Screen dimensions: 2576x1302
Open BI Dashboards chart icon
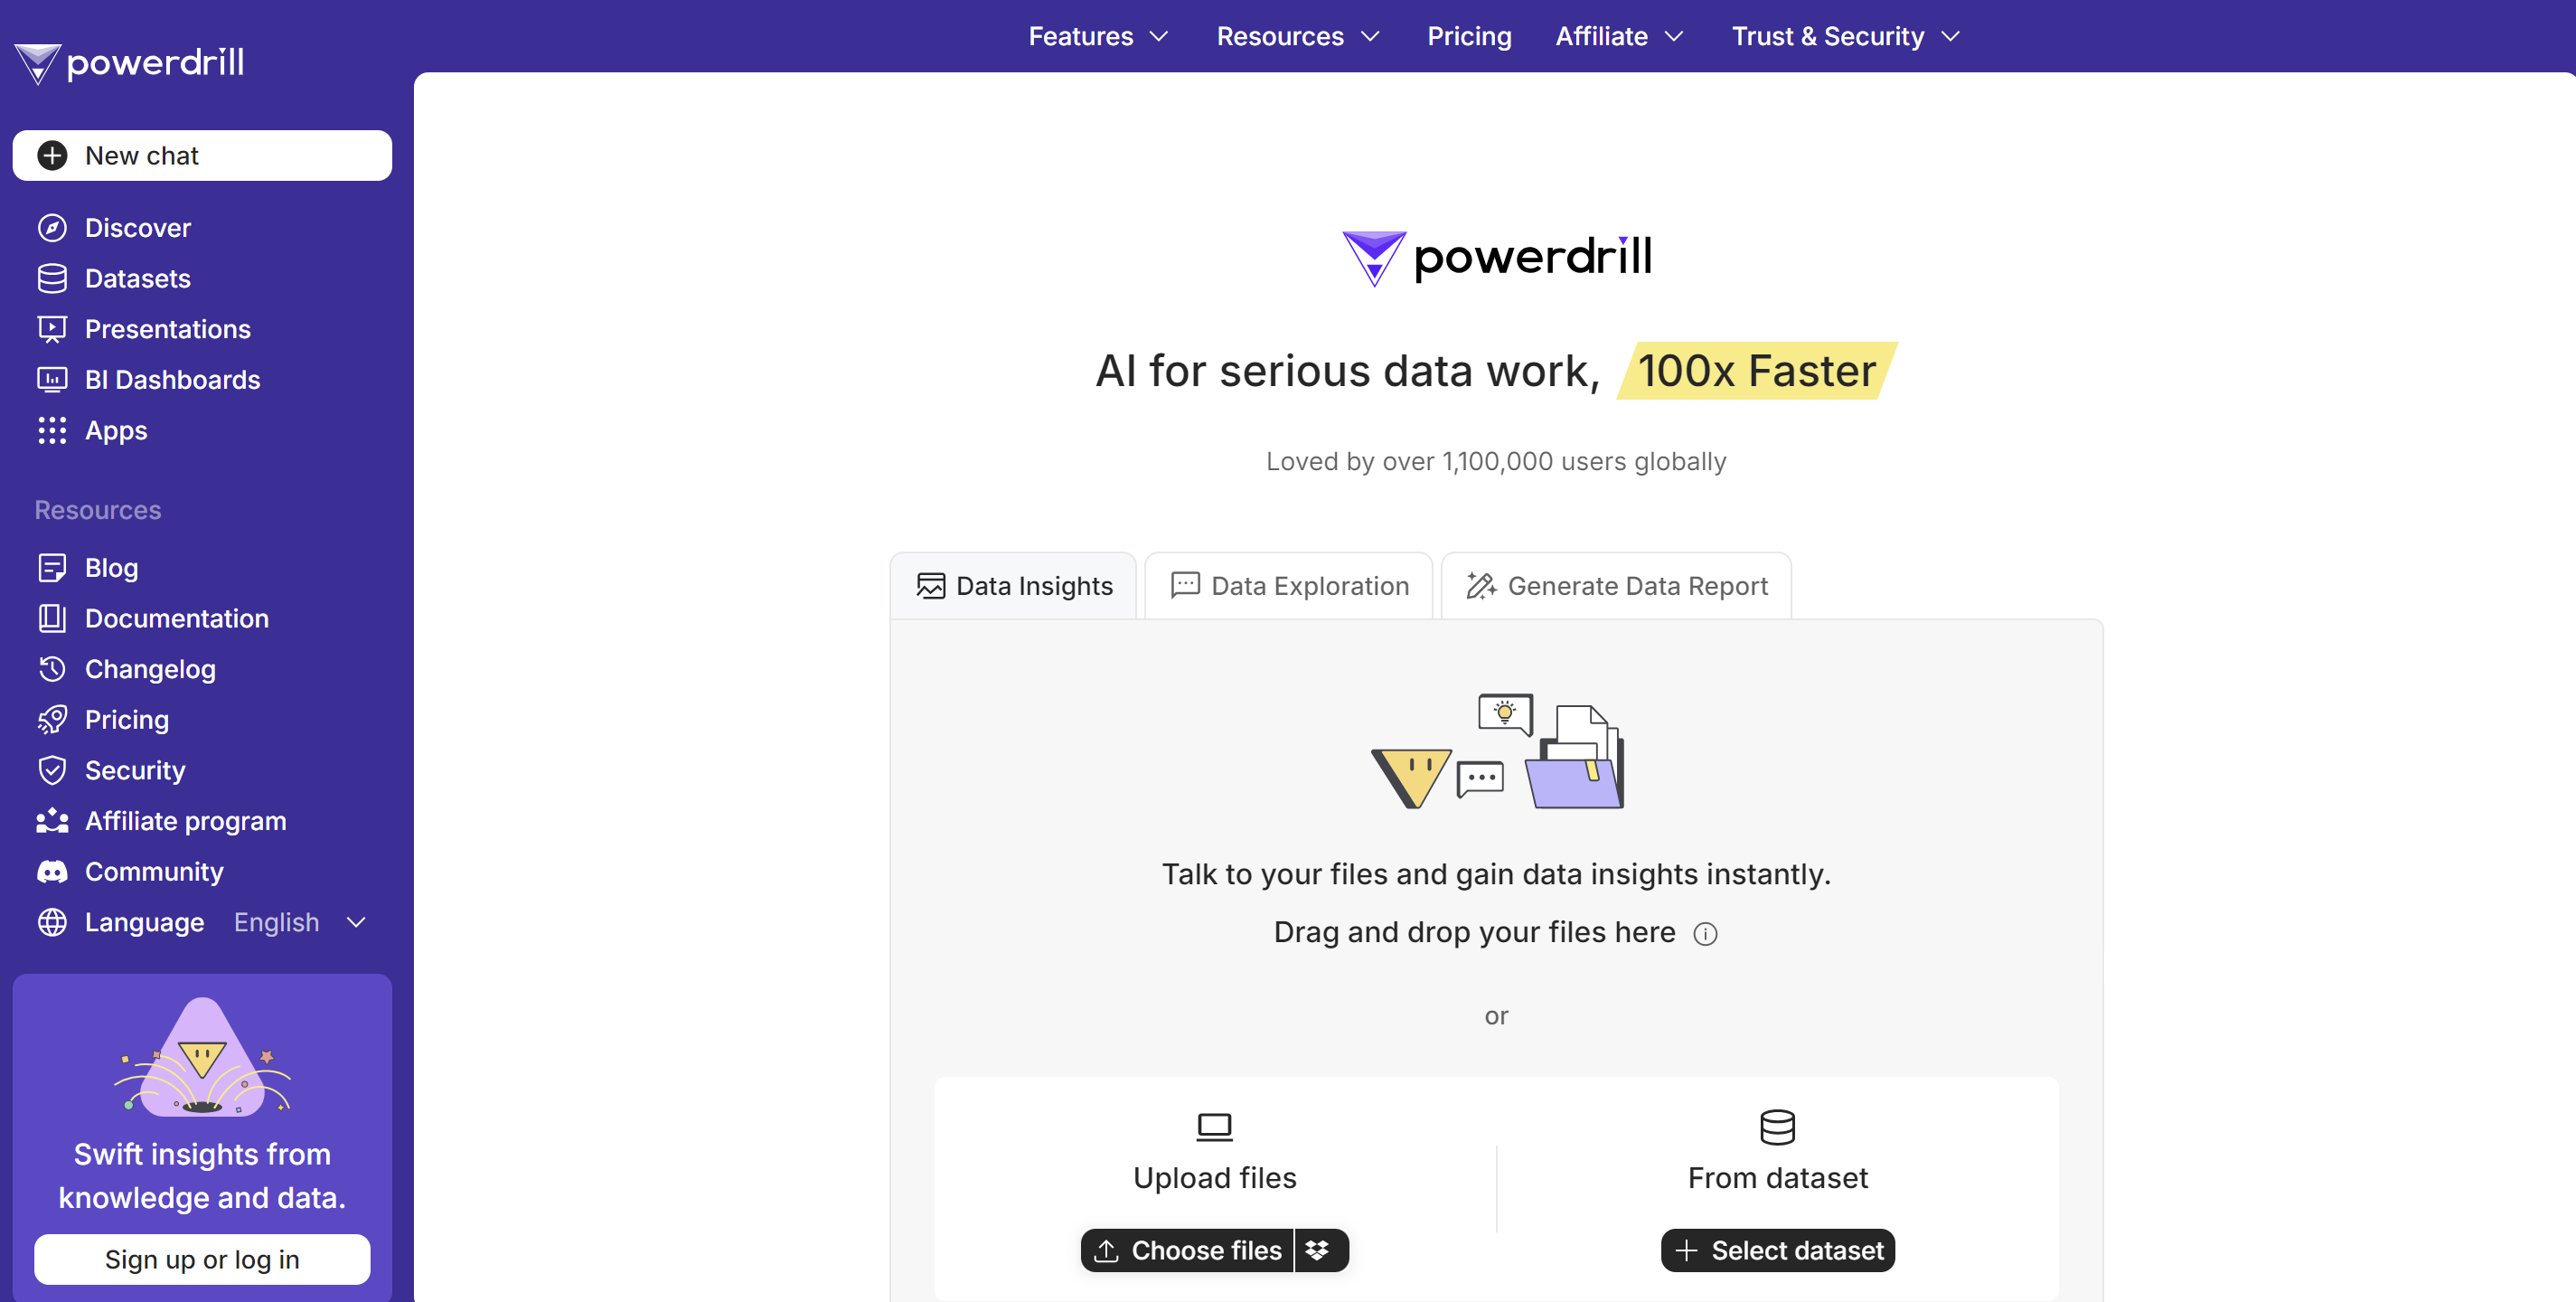(52, 380)
